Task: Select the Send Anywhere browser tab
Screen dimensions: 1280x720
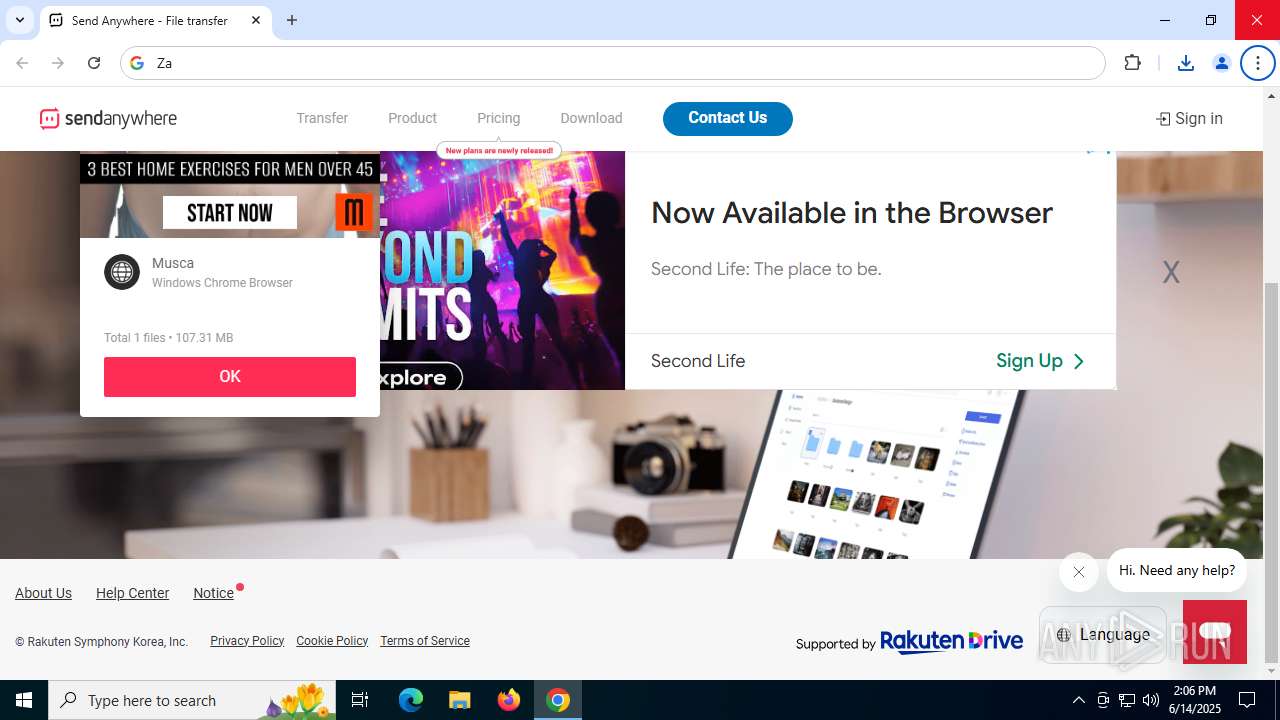Action: point(155,20)
